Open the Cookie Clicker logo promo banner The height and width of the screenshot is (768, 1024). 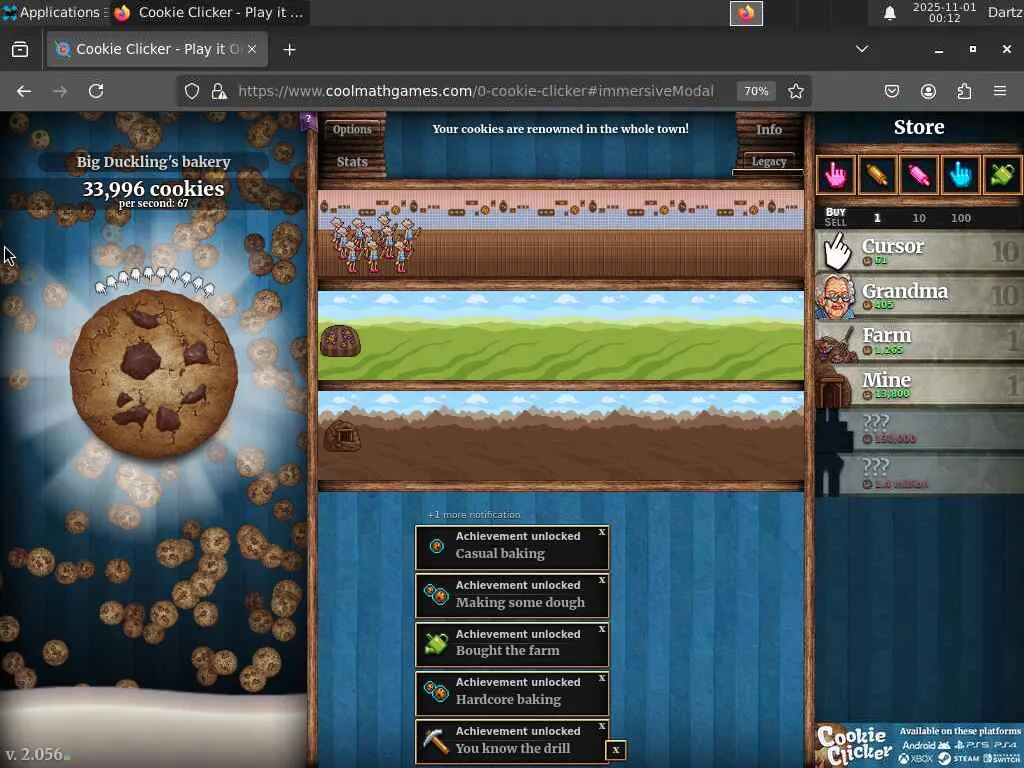click(919, 744)
